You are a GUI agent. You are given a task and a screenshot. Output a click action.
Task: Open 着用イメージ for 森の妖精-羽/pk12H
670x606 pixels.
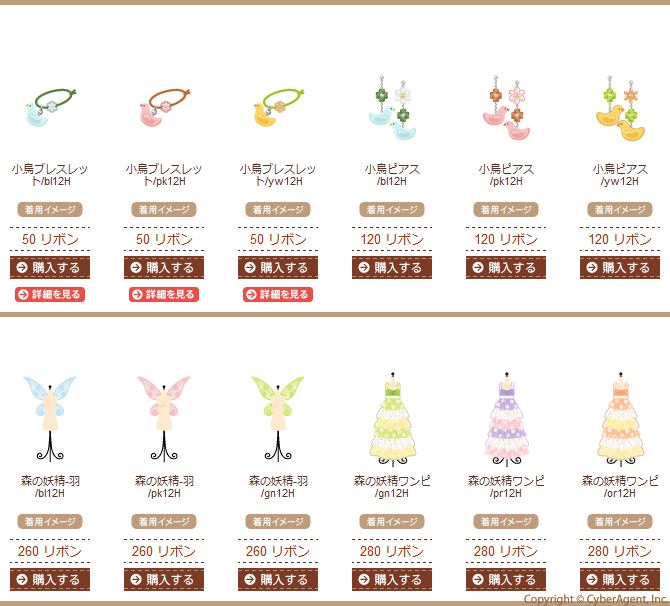(164, 521)
